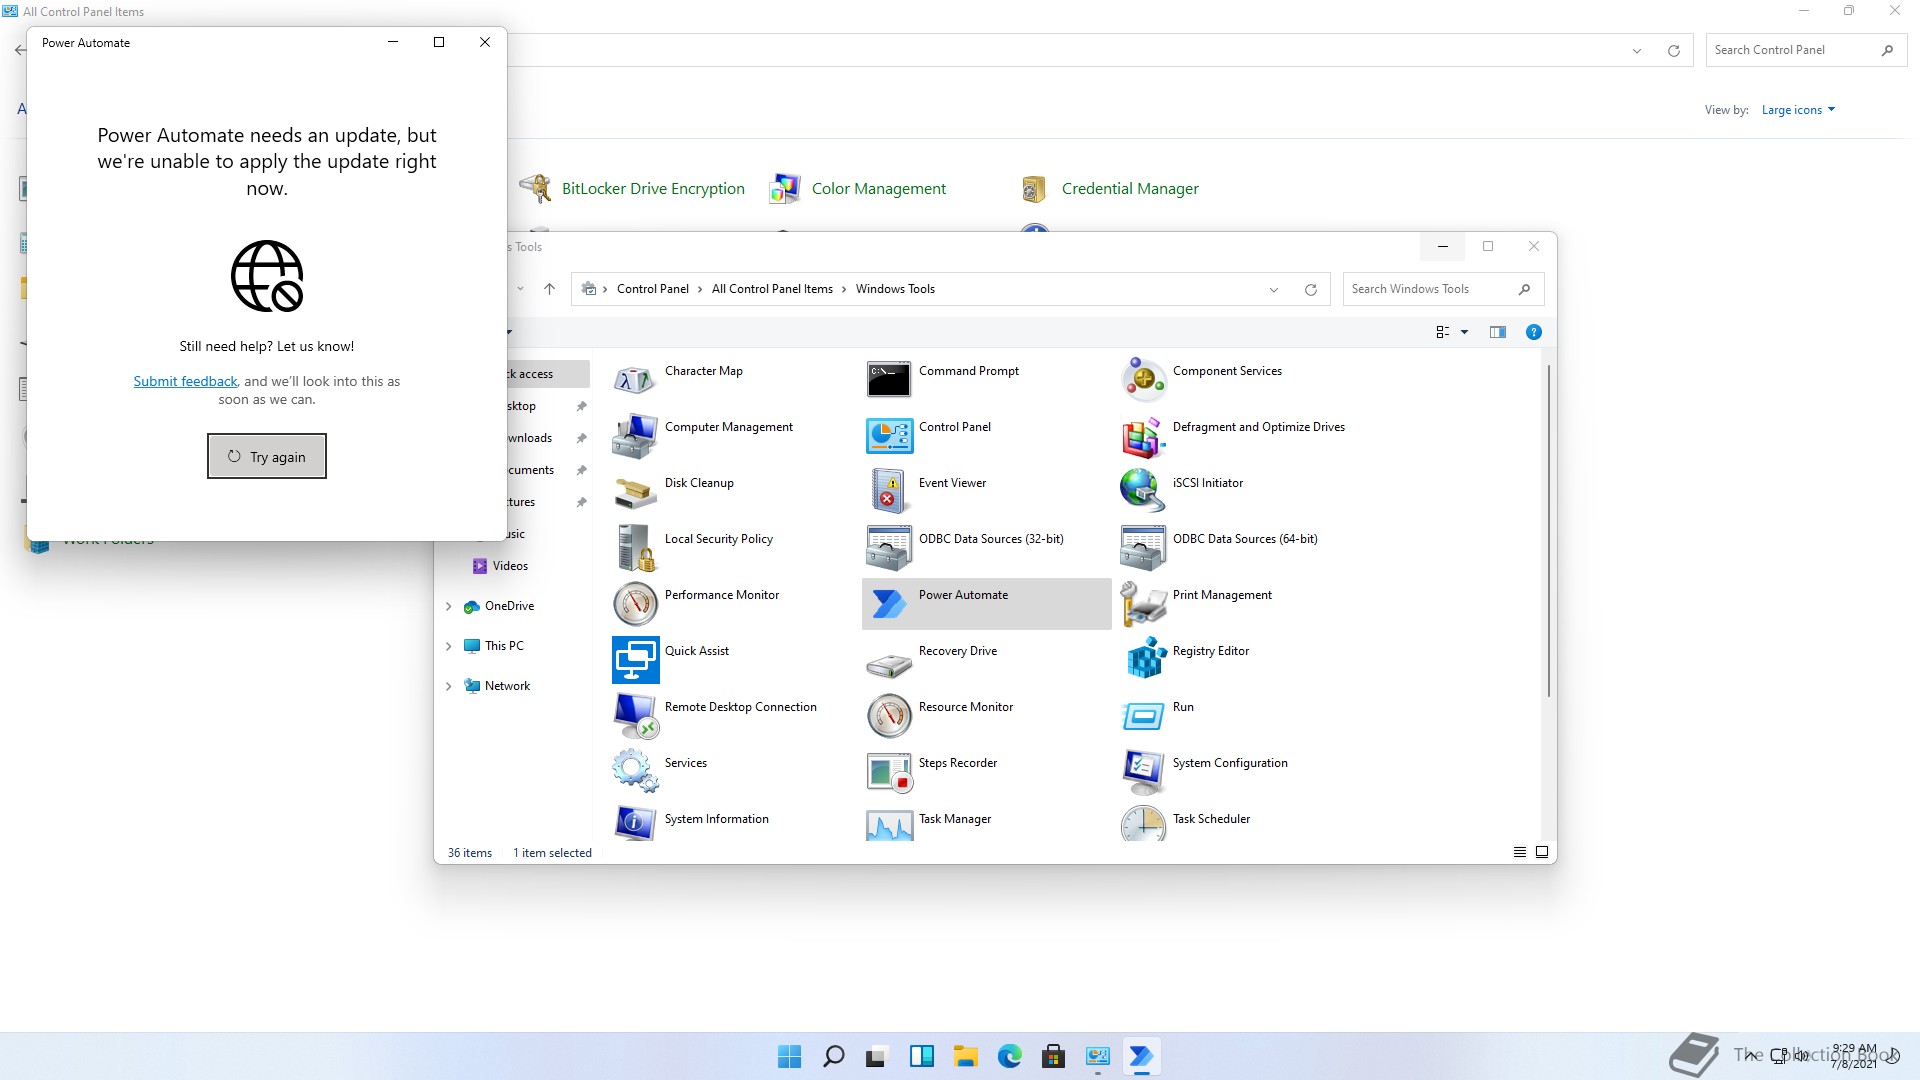The height and width of the screenshot is (1080, 1920).
Task: Open the Start menu on taskbar
Action: coord(789,1056)
